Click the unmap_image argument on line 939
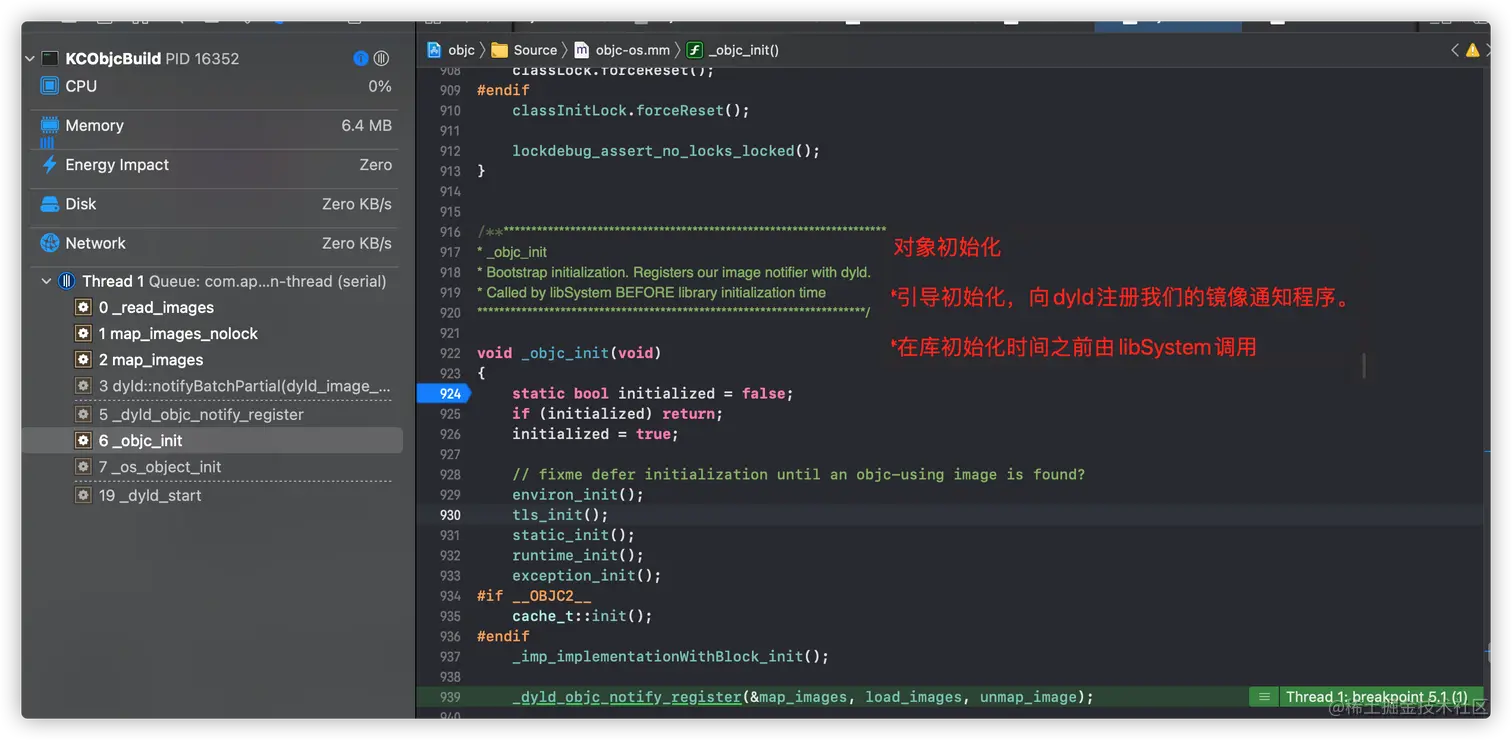This screenshot has width=1512, height=740. 1027,697
